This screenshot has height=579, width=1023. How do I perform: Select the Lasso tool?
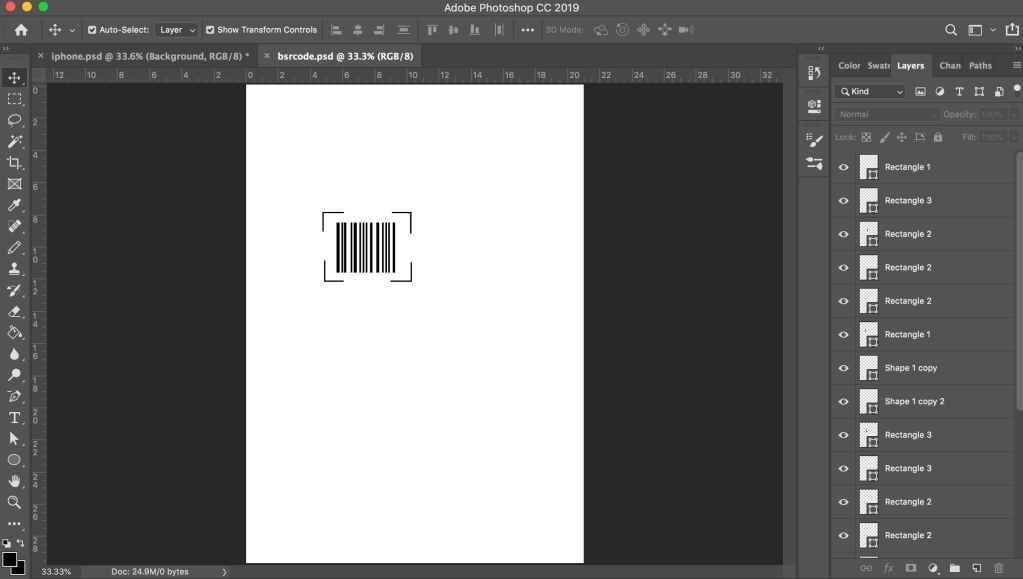[15, 120]
